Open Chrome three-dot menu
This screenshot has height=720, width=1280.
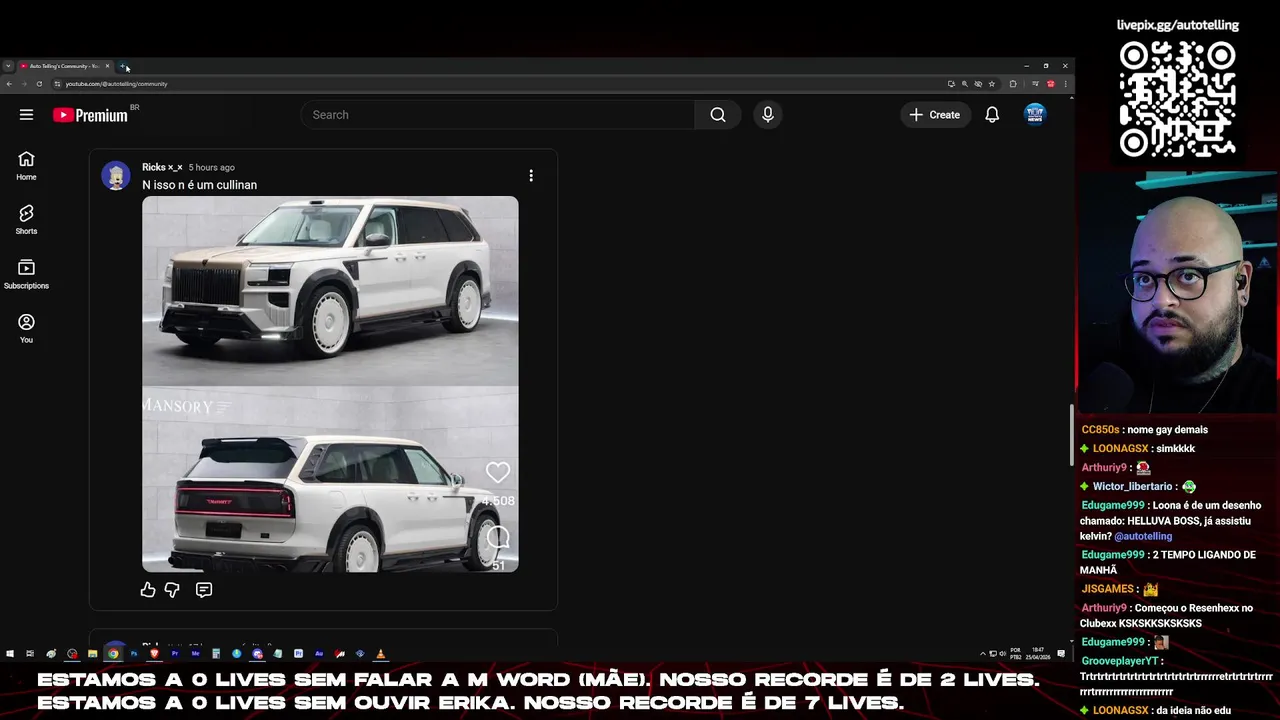1065,84
